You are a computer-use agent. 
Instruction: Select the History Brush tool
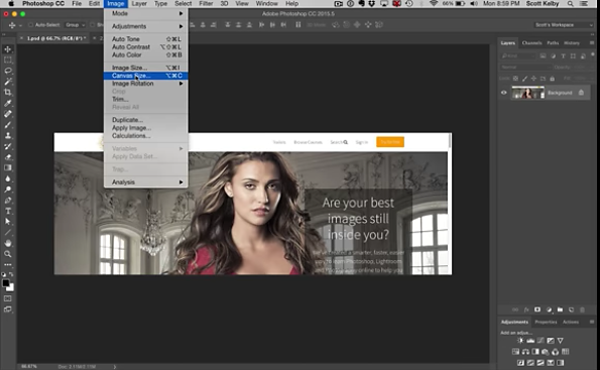[8, 146]
